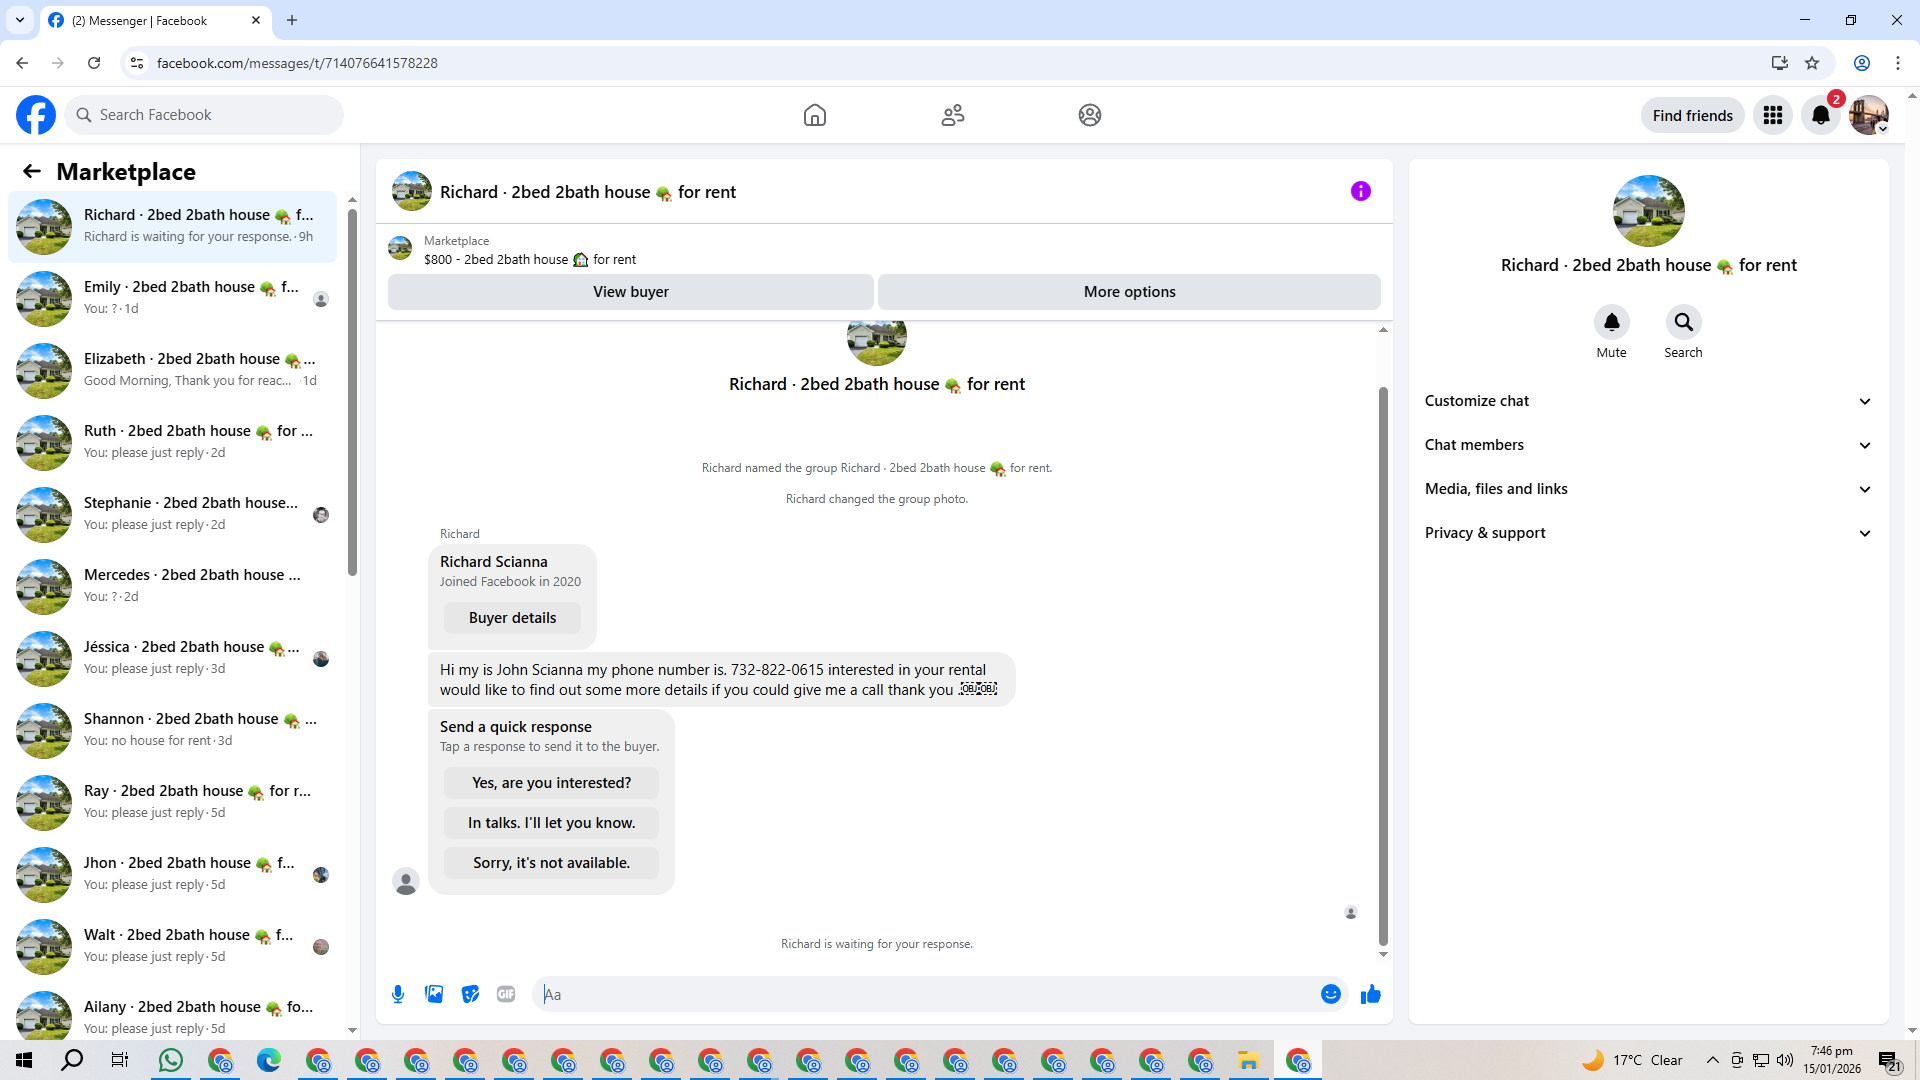Search in conversation using the Search icon
Viewport: 1920px width, 1080px height.
pyautogui.click(x=1683, y=322)
